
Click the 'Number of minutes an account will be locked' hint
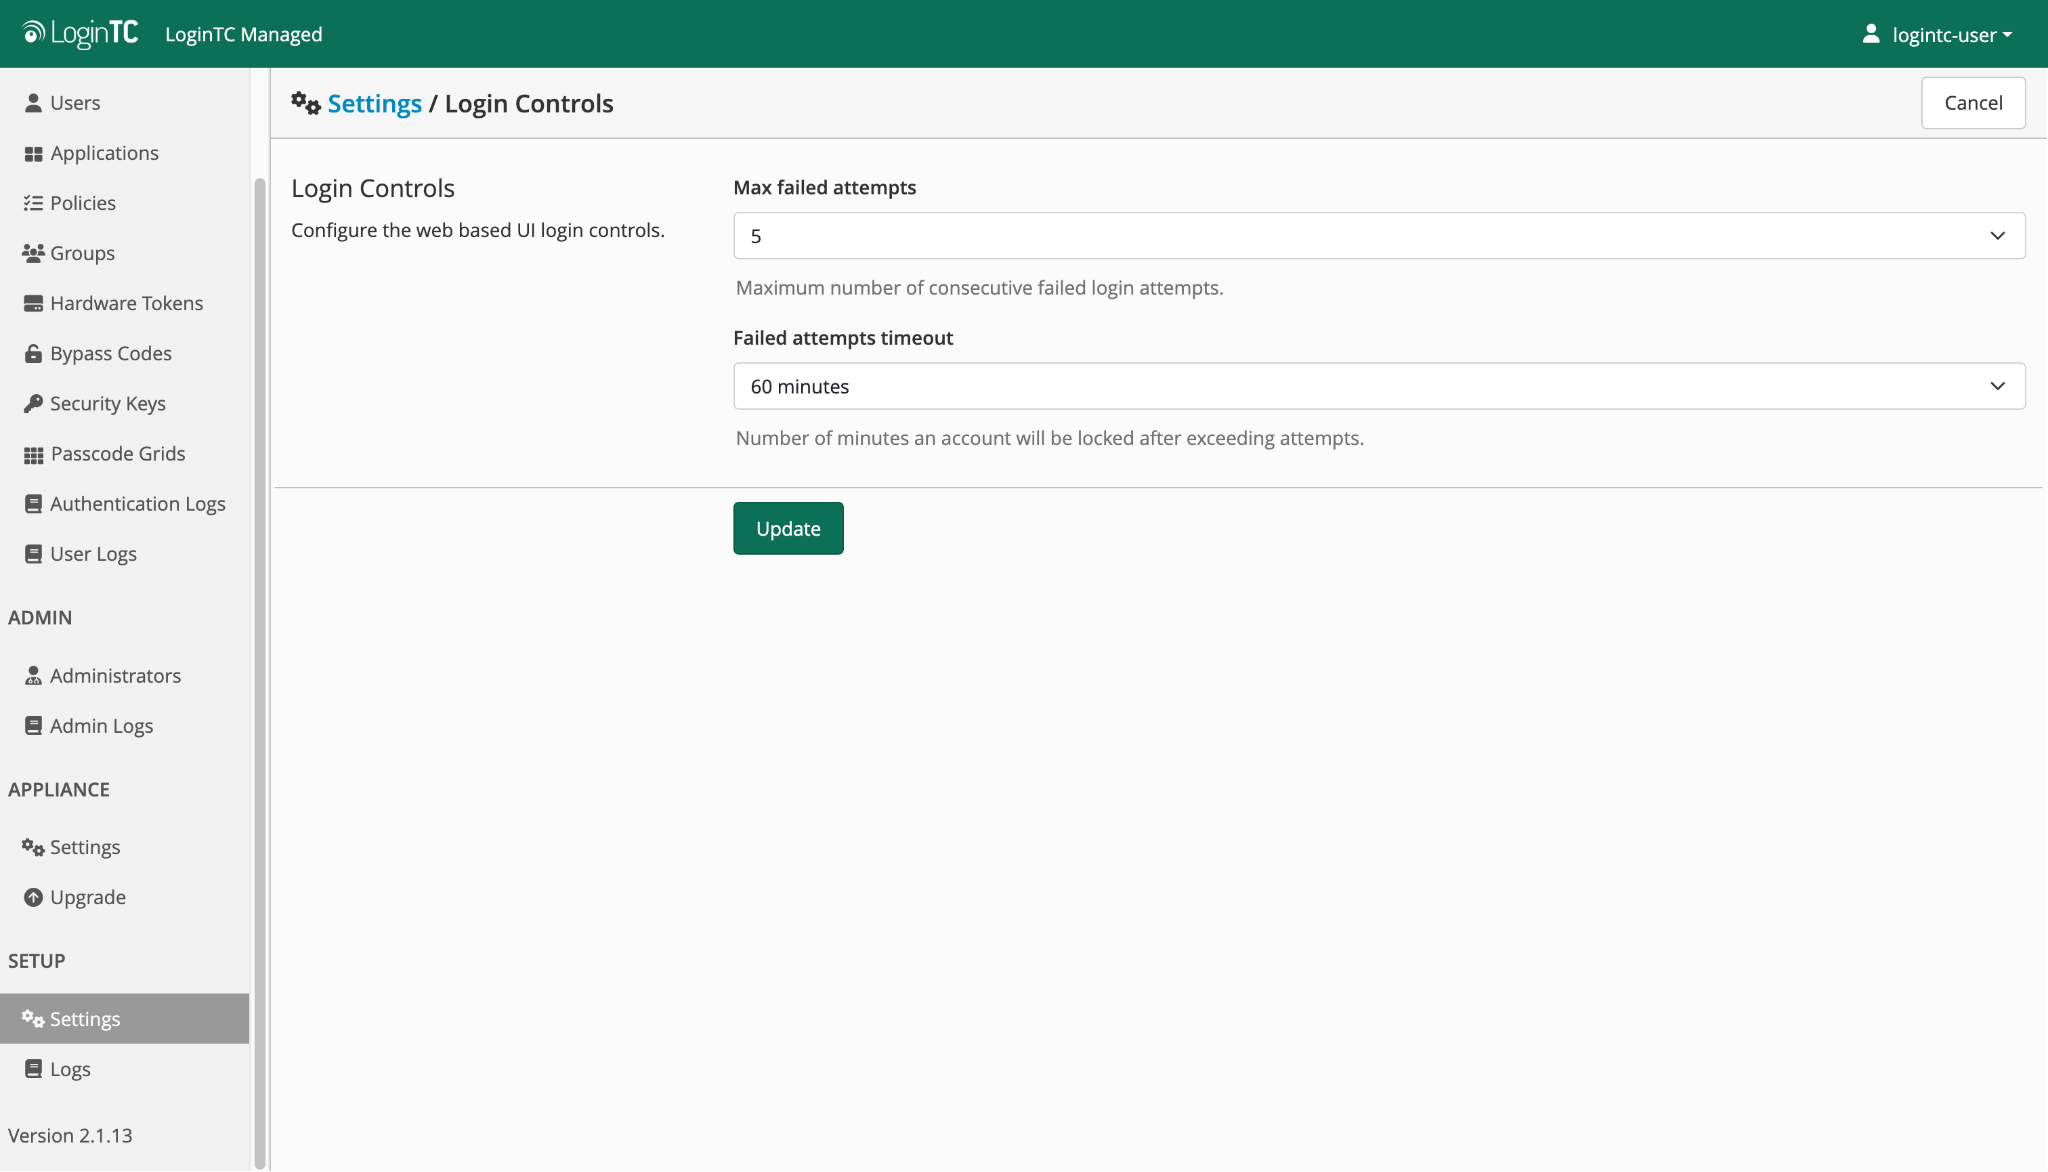(1050, 438)
